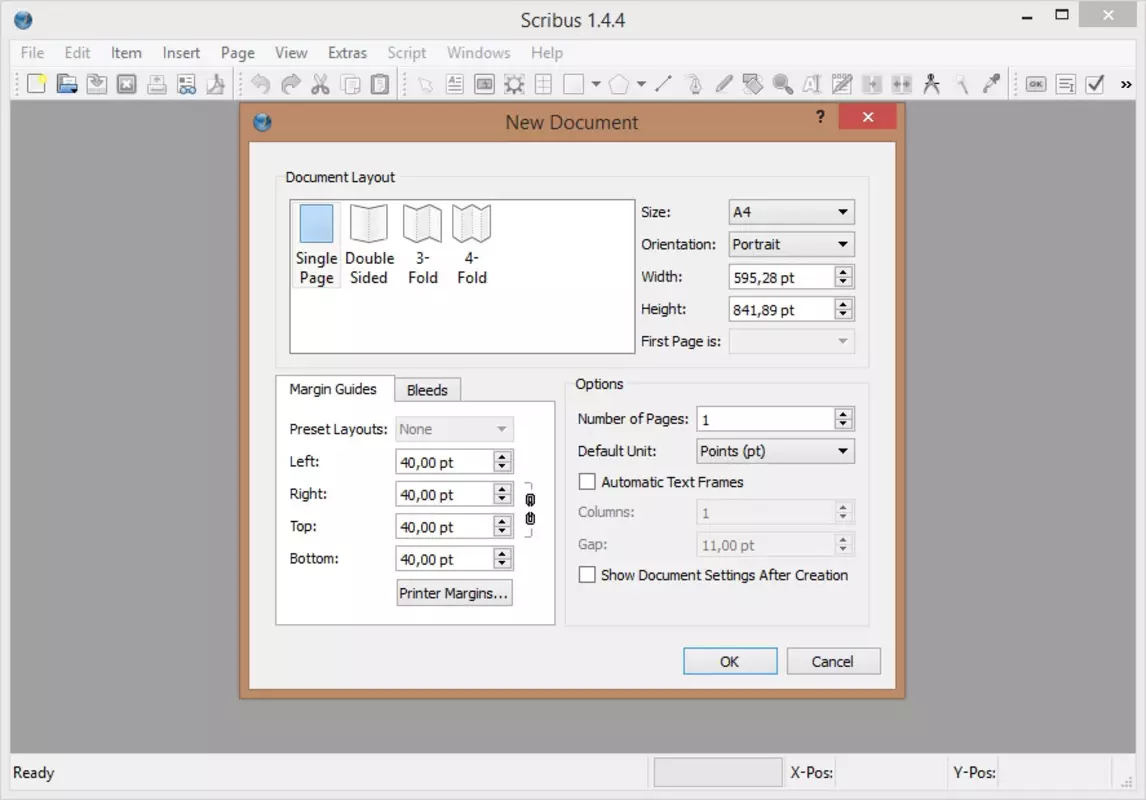Viewport: 1146px width, 800px height.
Task: Click the Cut scissors icon
Action: (320, 84)
